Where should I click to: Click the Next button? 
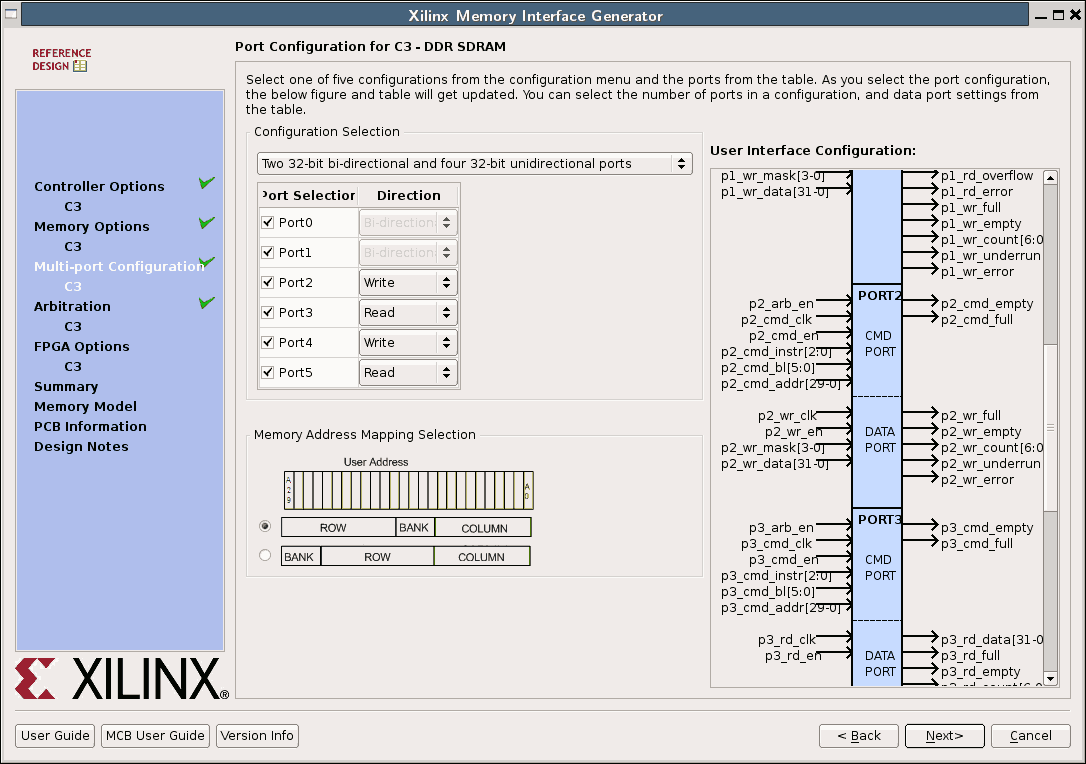(x=944, y=736)
